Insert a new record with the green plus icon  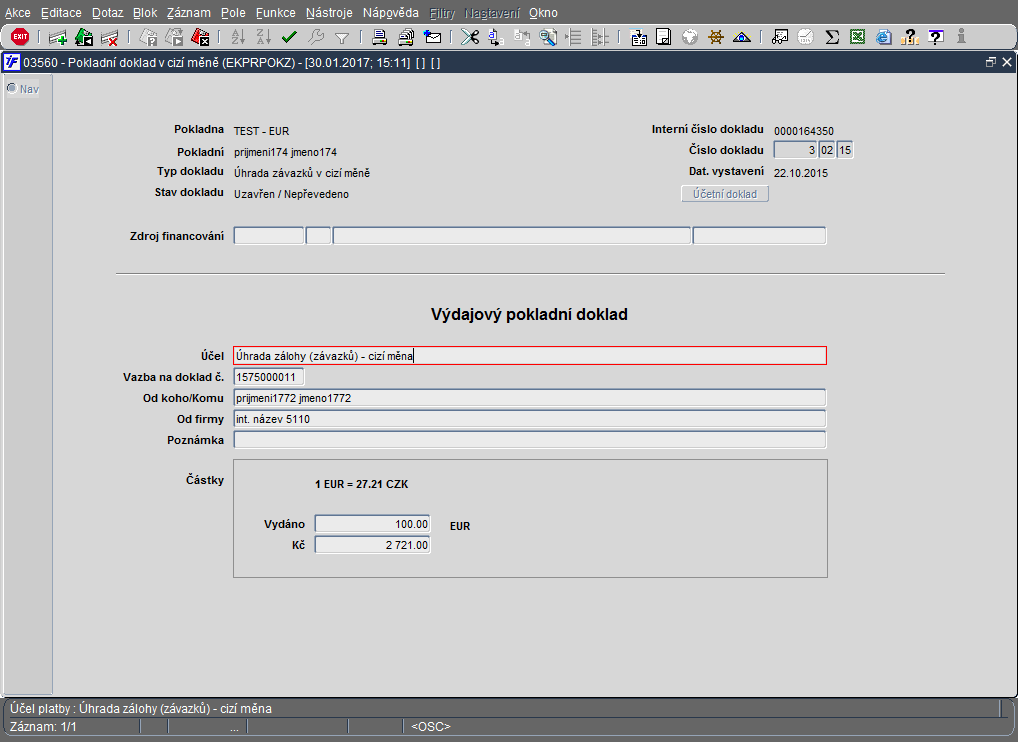[x=58, y=38]
